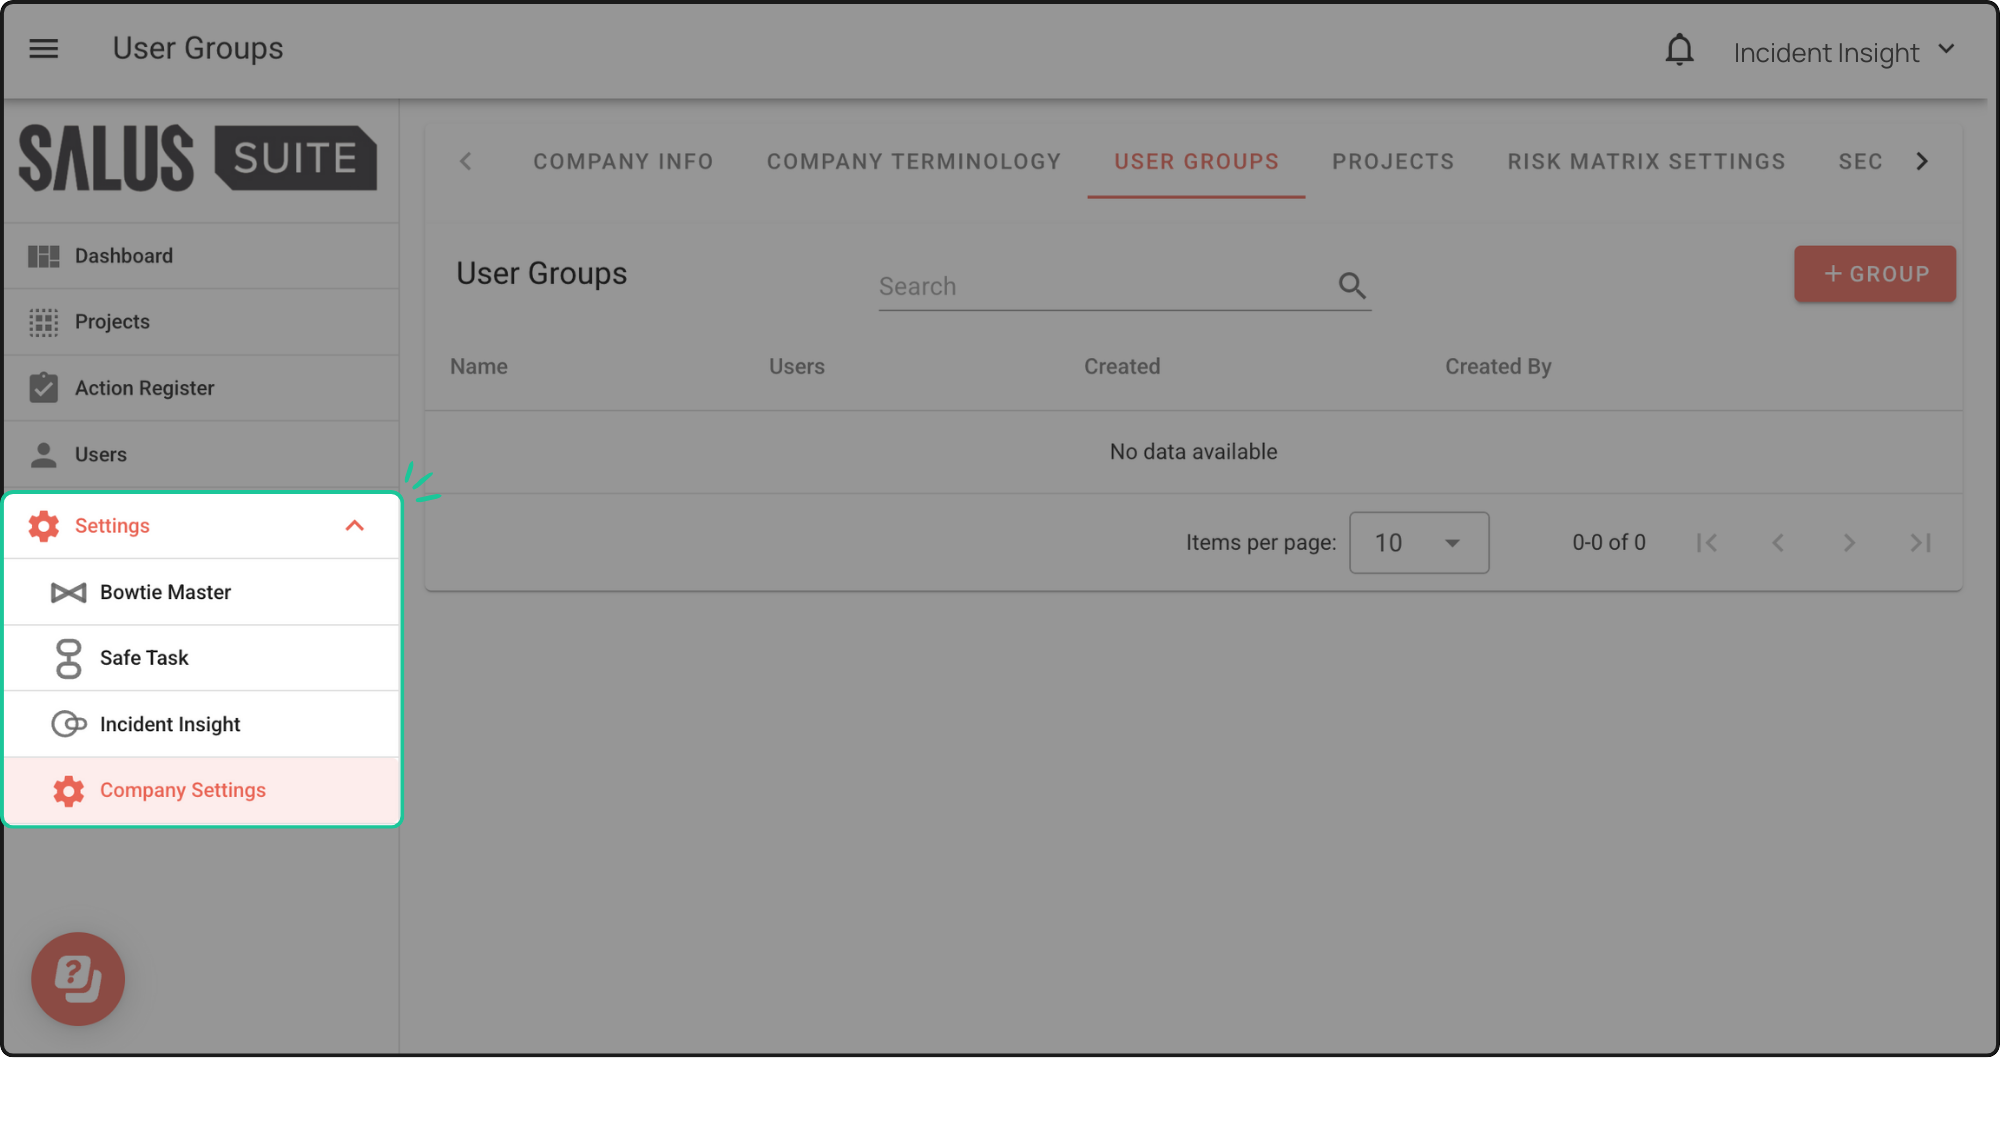Open Bowtie Master settings

tap(165, 592)
